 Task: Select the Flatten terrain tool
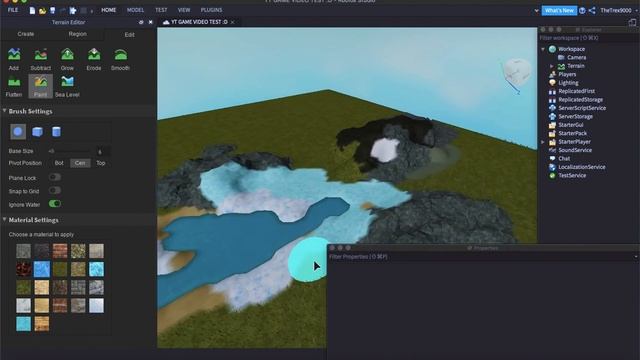coord(14,86)
